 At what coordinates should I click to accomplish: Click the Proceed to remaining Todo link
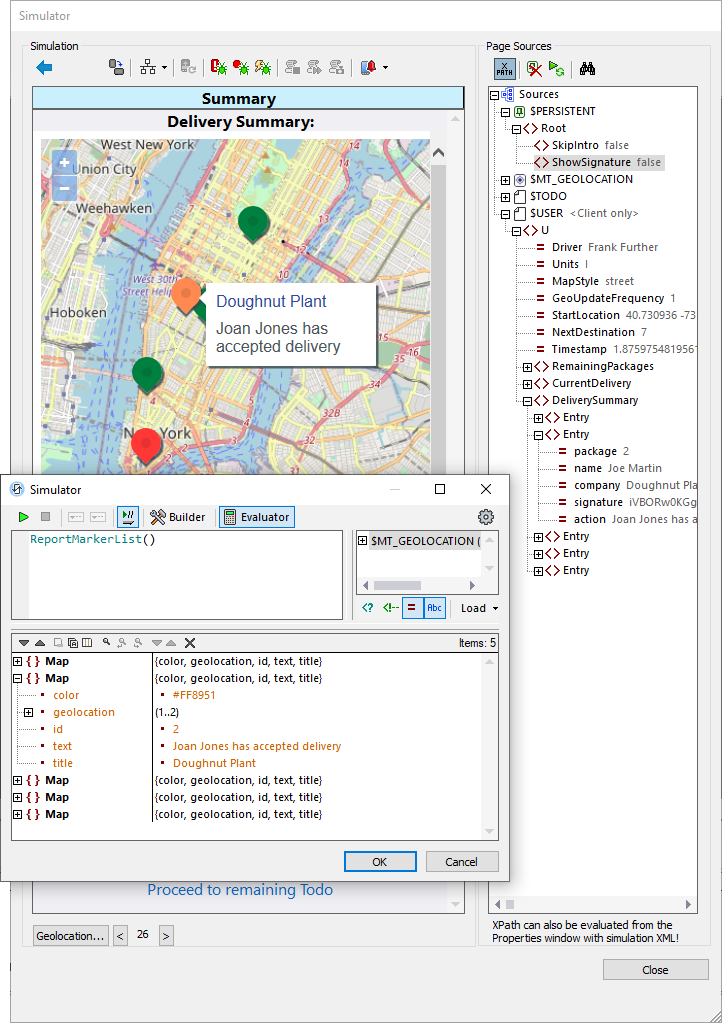point(240,890)
